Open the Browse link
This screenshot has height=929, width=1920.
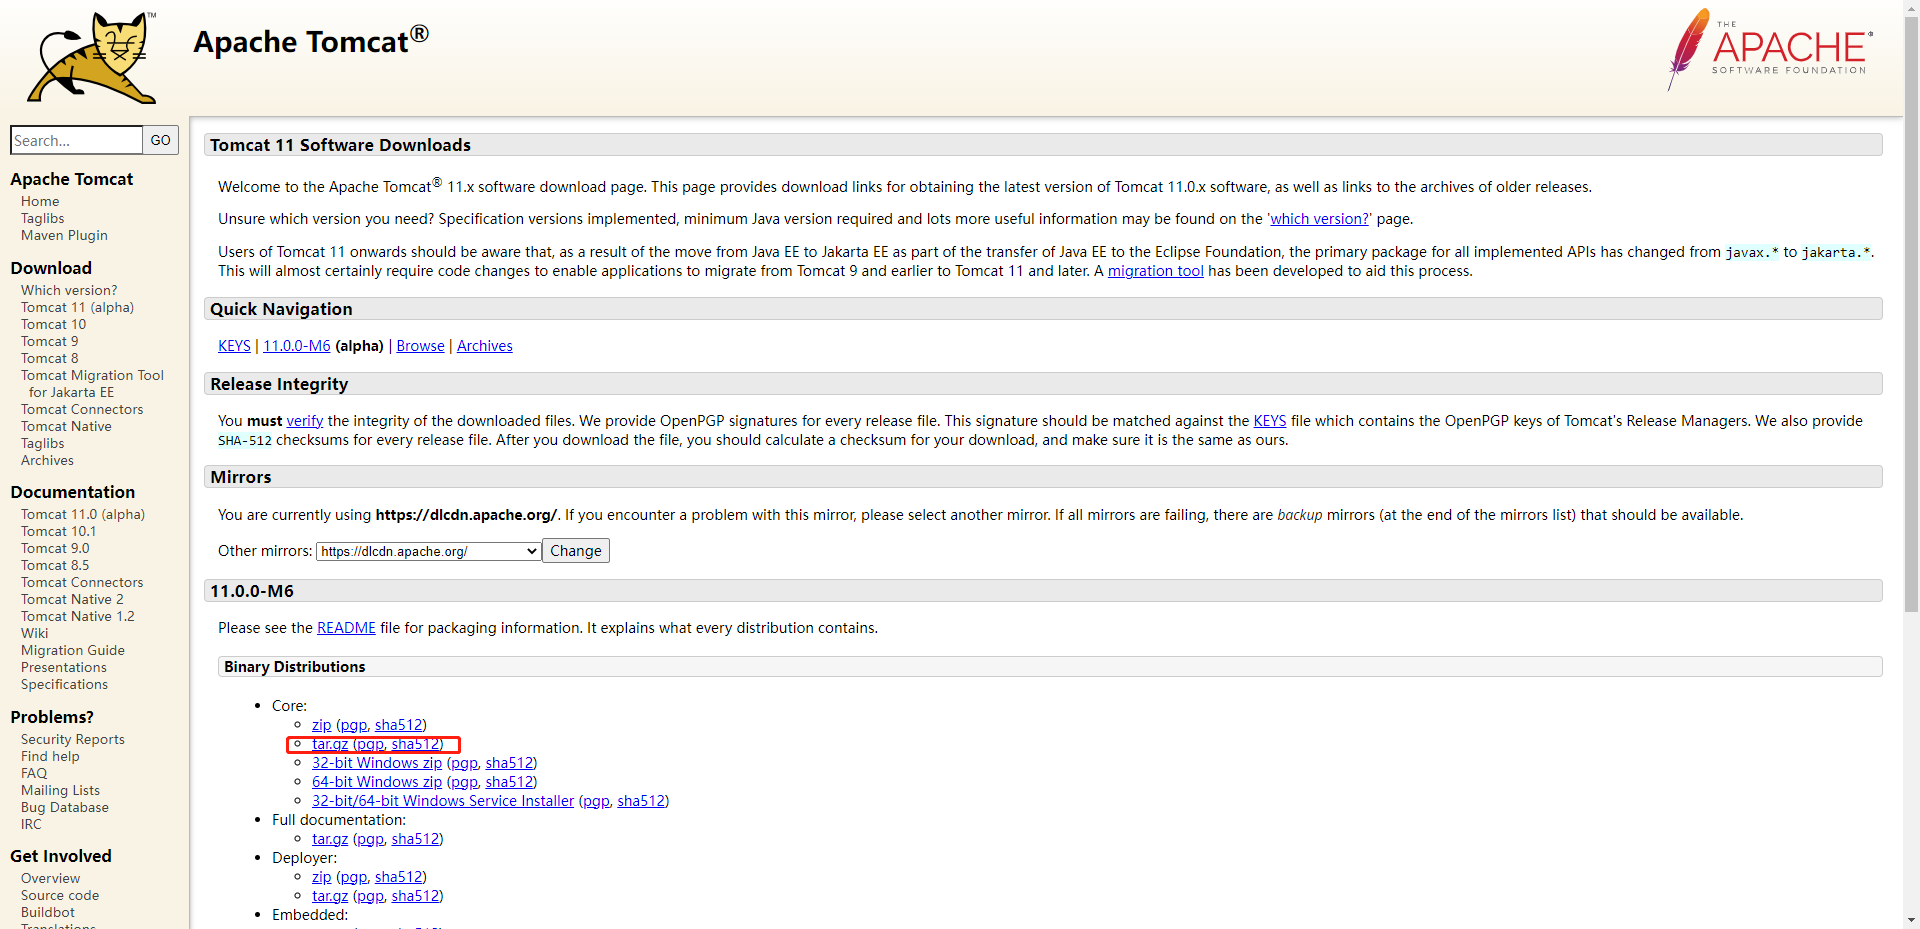click(420, 346)
